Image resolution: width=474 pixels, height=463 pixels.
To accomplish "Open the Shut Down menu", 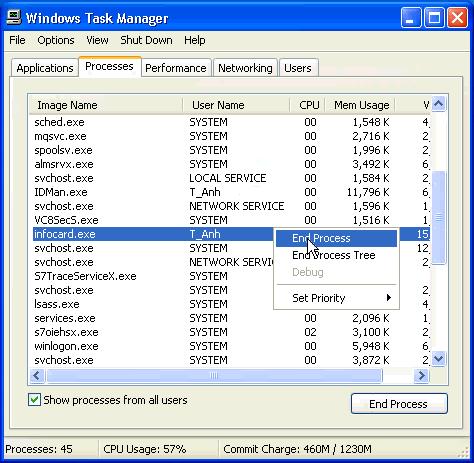I will click(x=146, y=40).
